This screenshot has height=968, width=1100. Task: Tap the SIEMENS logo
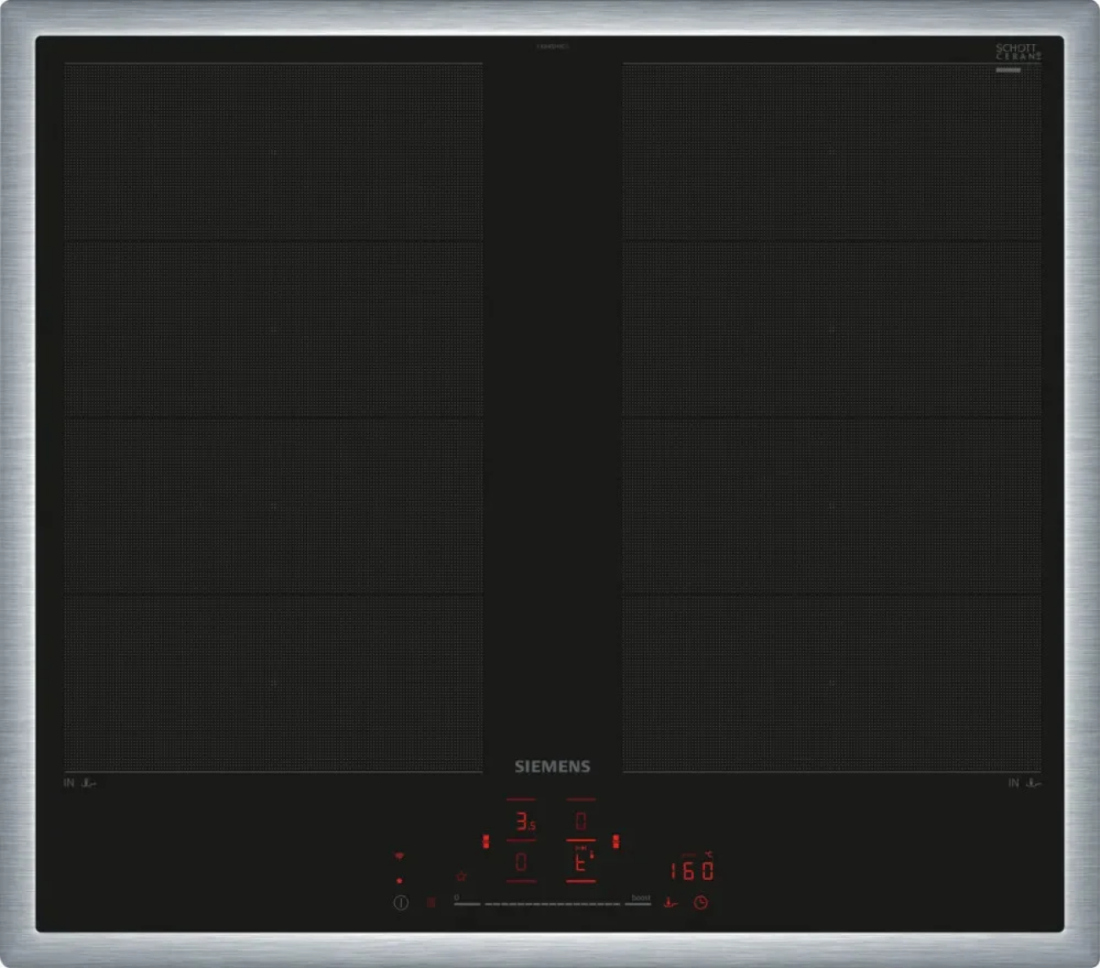tap(553, 767)
